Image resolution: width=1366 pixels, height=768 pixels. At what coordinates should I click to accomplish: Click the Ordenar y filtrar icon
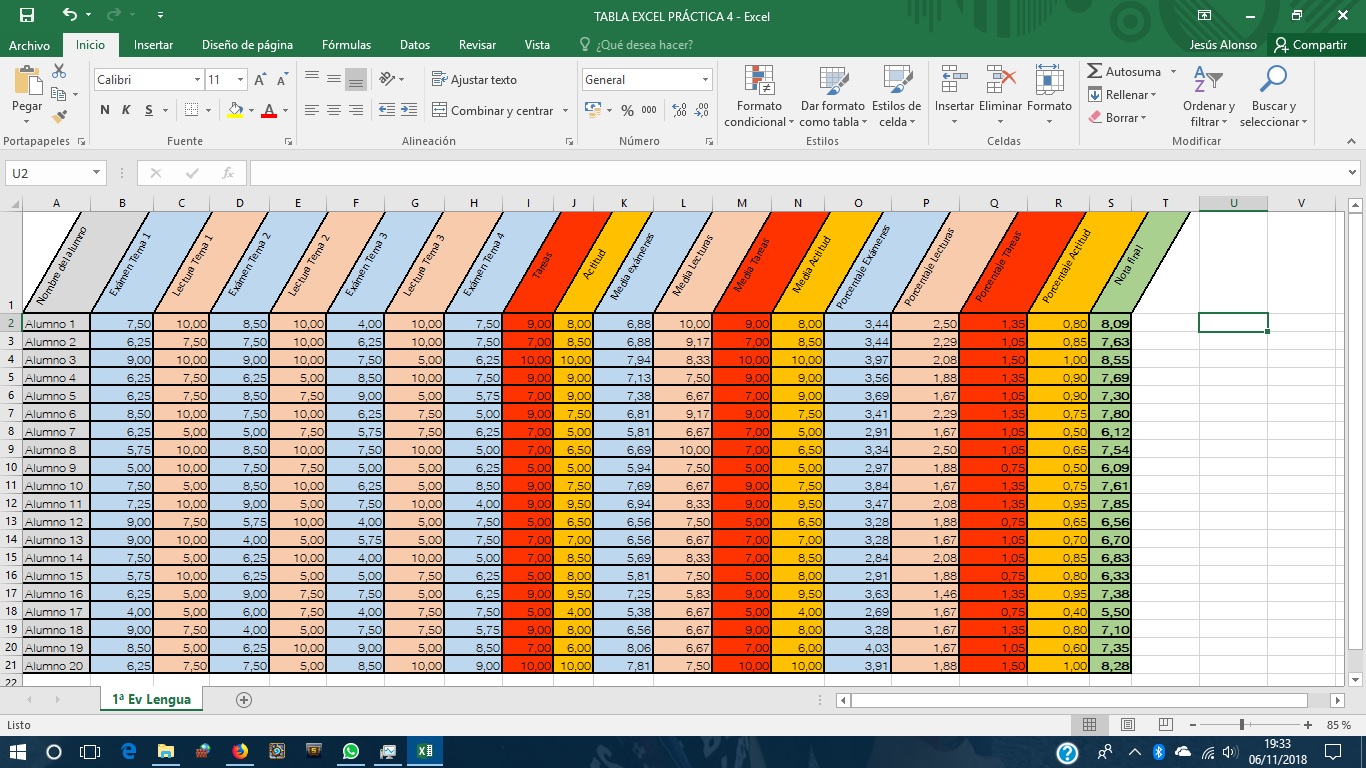(x=1209, y=82)
